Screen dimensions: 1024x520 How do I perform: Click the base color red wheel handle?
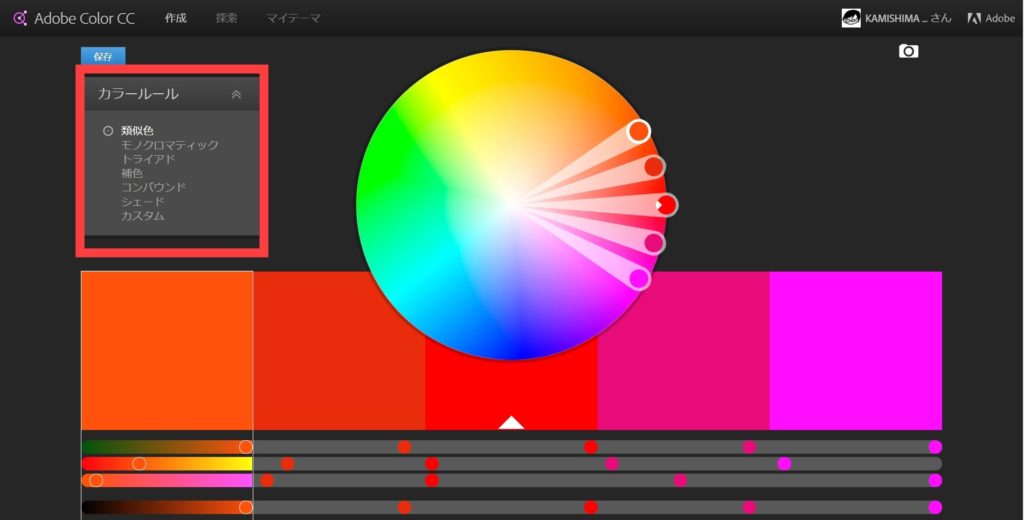click(667, 205)
